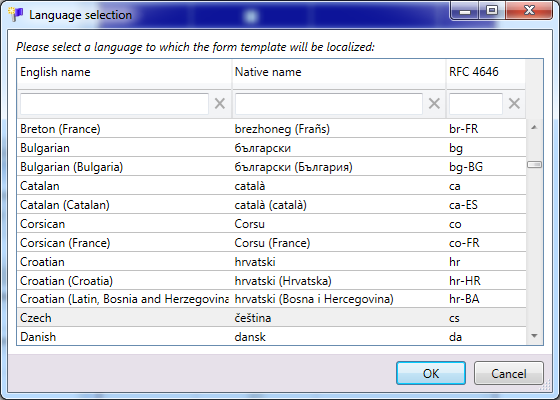560x400 pixels.
Task: Focus the RFC 4646 filter field
Action: [x=476, y=104]
